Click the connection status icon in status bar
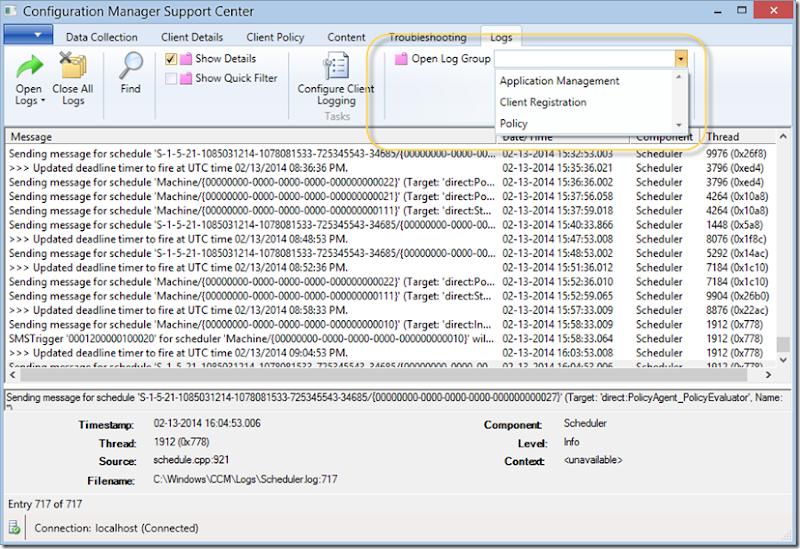This screenshot has width=800, height=549. (x=14, y=527)
